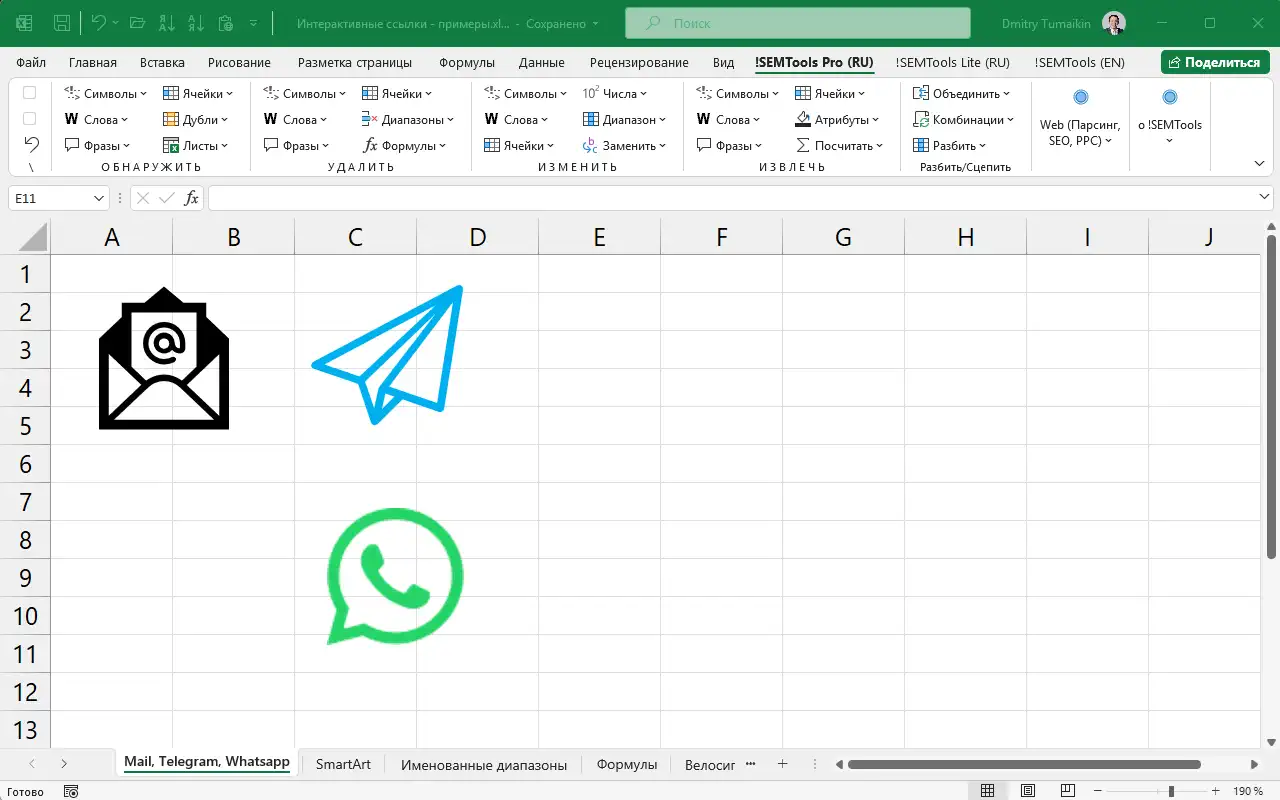This screenshot has width=1280, height=800.
Task: Open Ячейки in the ИЗВЛЕЧЬ group
Action: [x=830, y=93]
